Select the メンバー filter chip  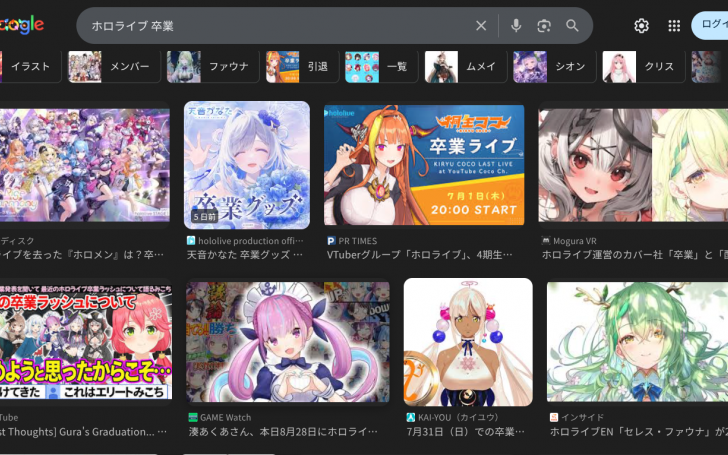(109, 67)
